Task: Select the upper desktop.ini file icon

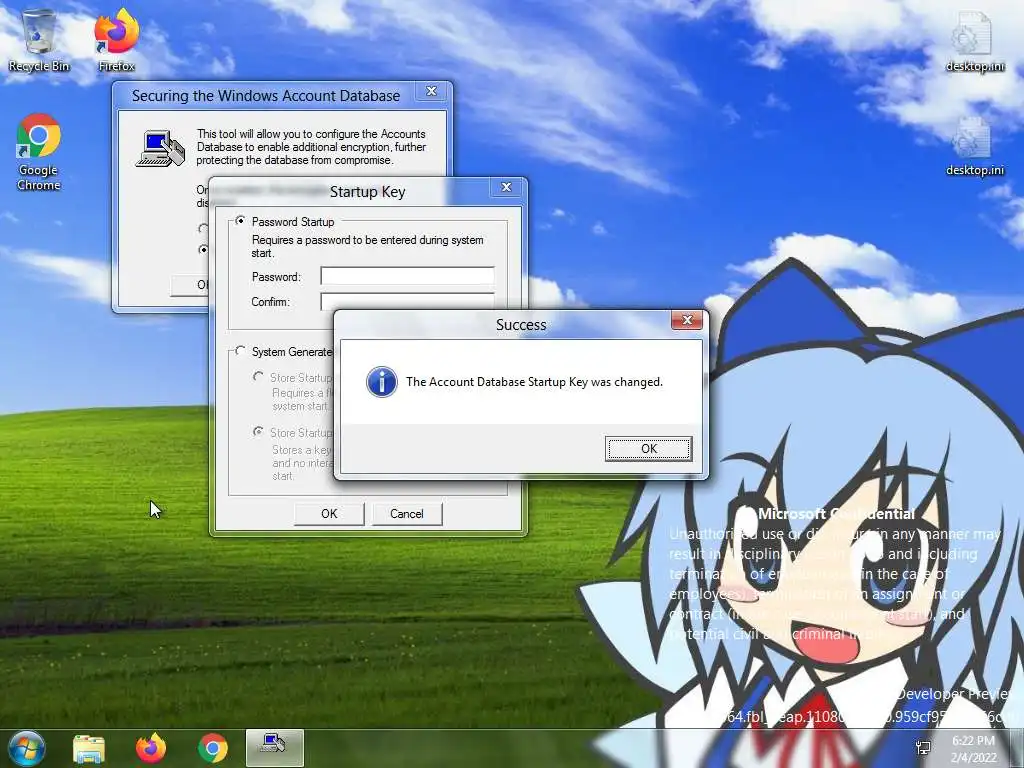Action: 974,40
